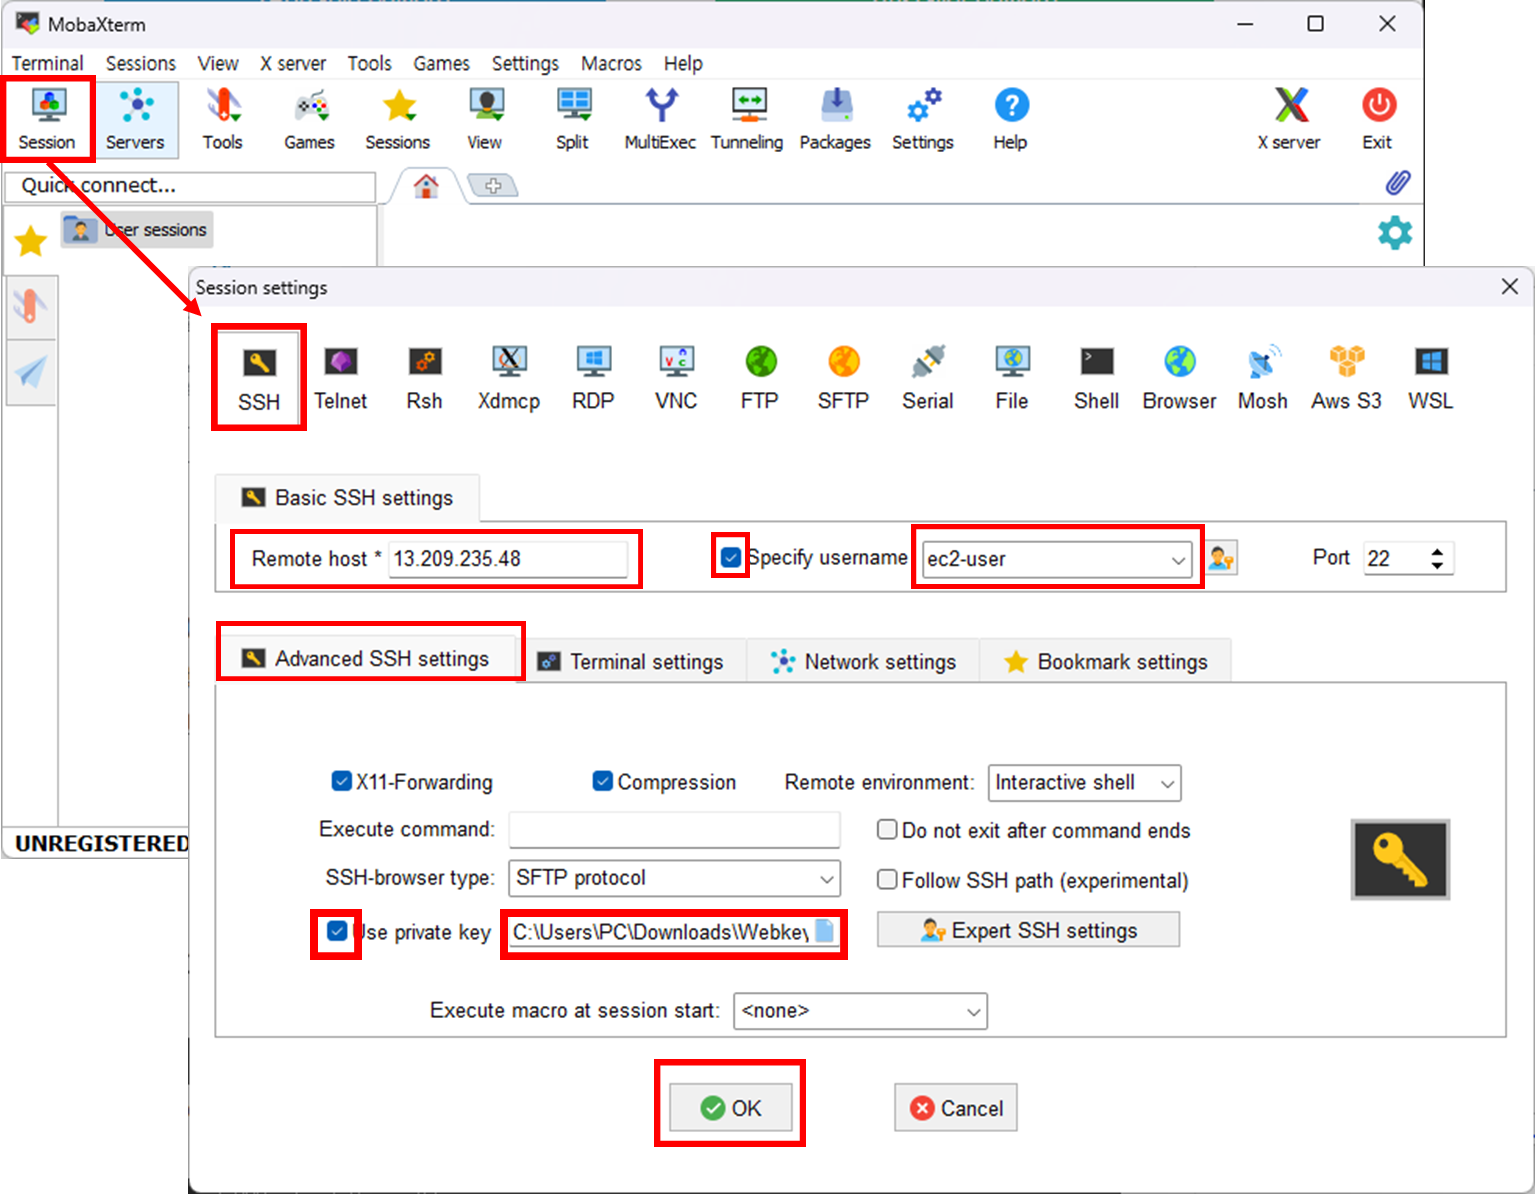
Task: Open the Packages toolbar icon
Action: click(835, 119)
